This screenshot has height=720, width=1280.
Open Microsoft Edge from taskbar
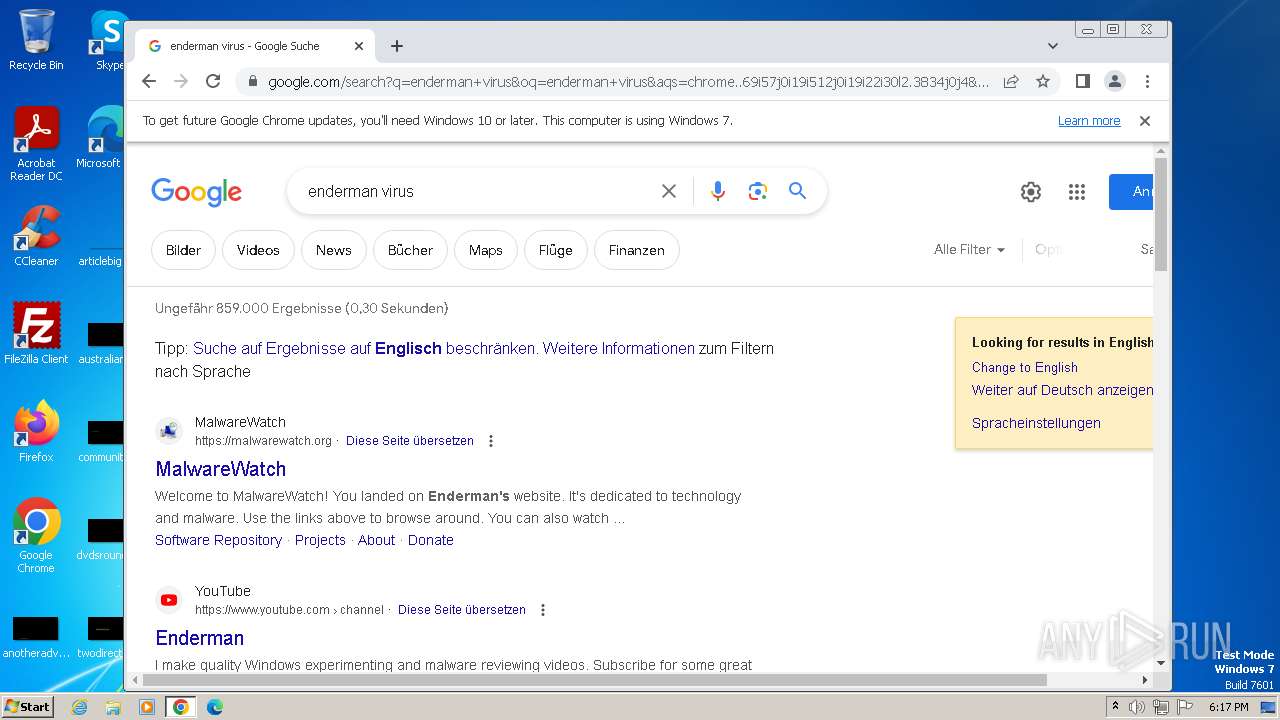pyautogui.click(x=214, y=707)
